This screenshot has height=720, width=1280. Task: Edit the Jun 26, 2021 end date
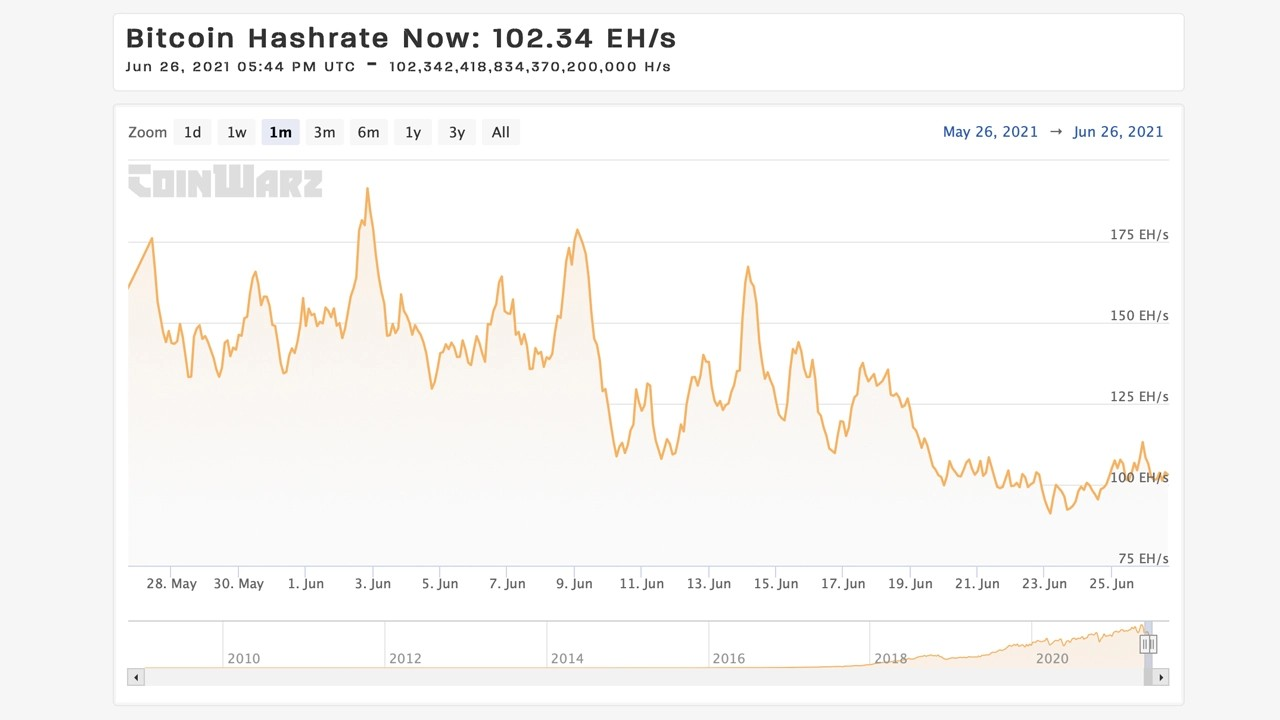pyautogui.click(x=1118, y=132)
